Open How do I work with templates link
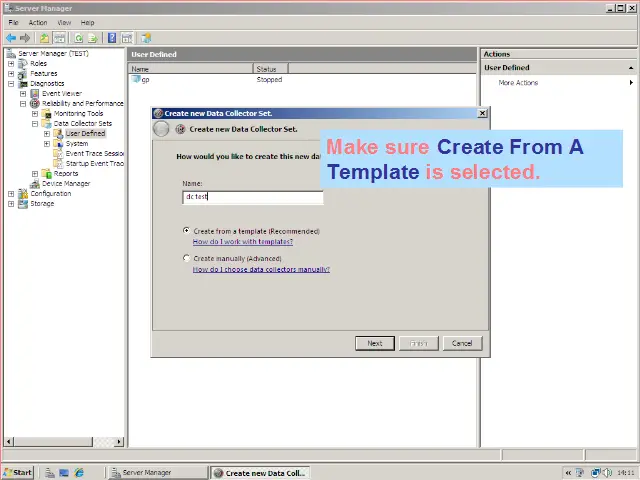 (x=242, y=242)
